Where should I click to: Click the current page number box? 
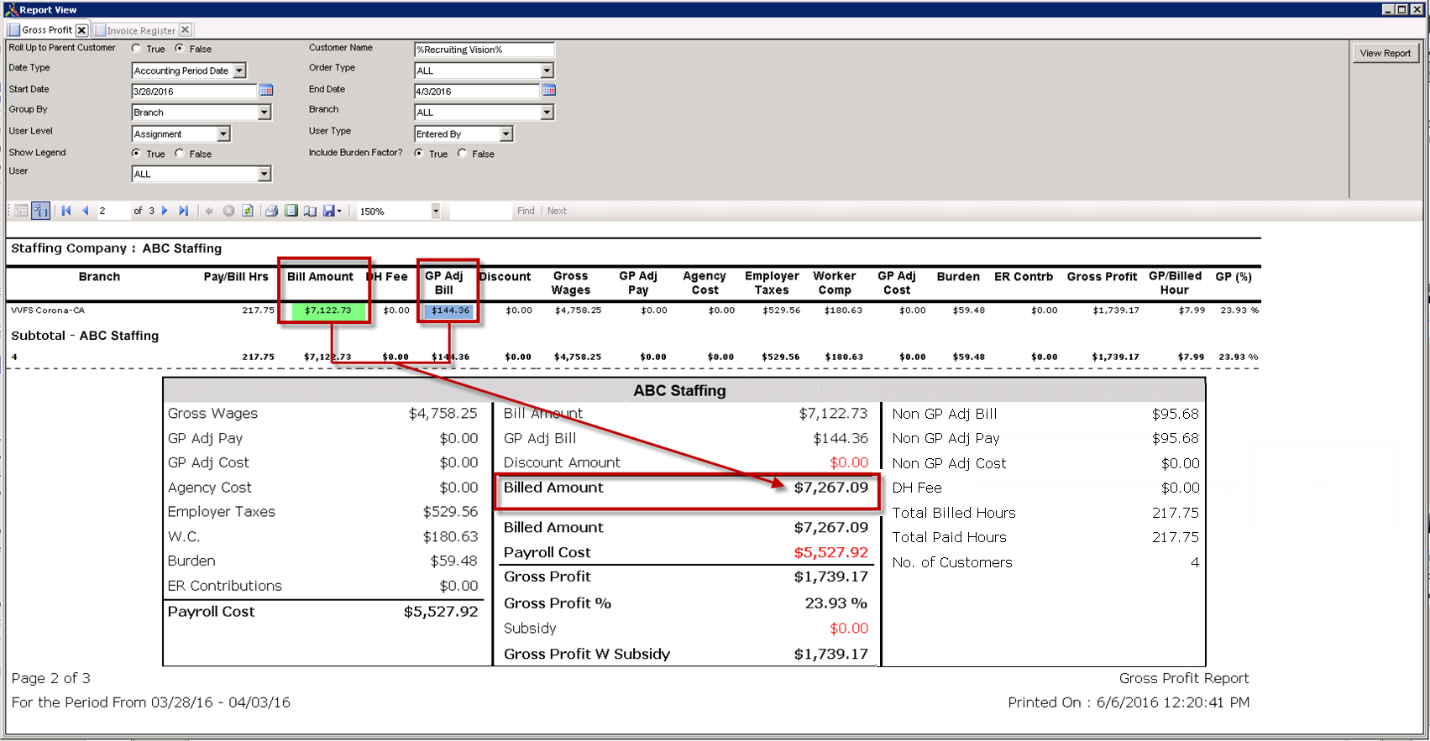coord(113,211)
